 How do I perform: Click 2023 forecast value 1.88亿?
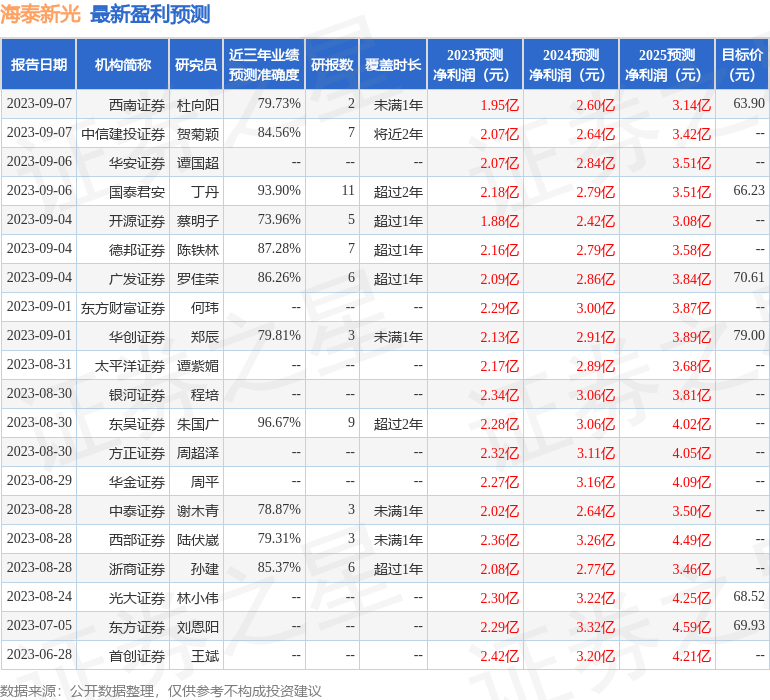[x=499, y=221]
